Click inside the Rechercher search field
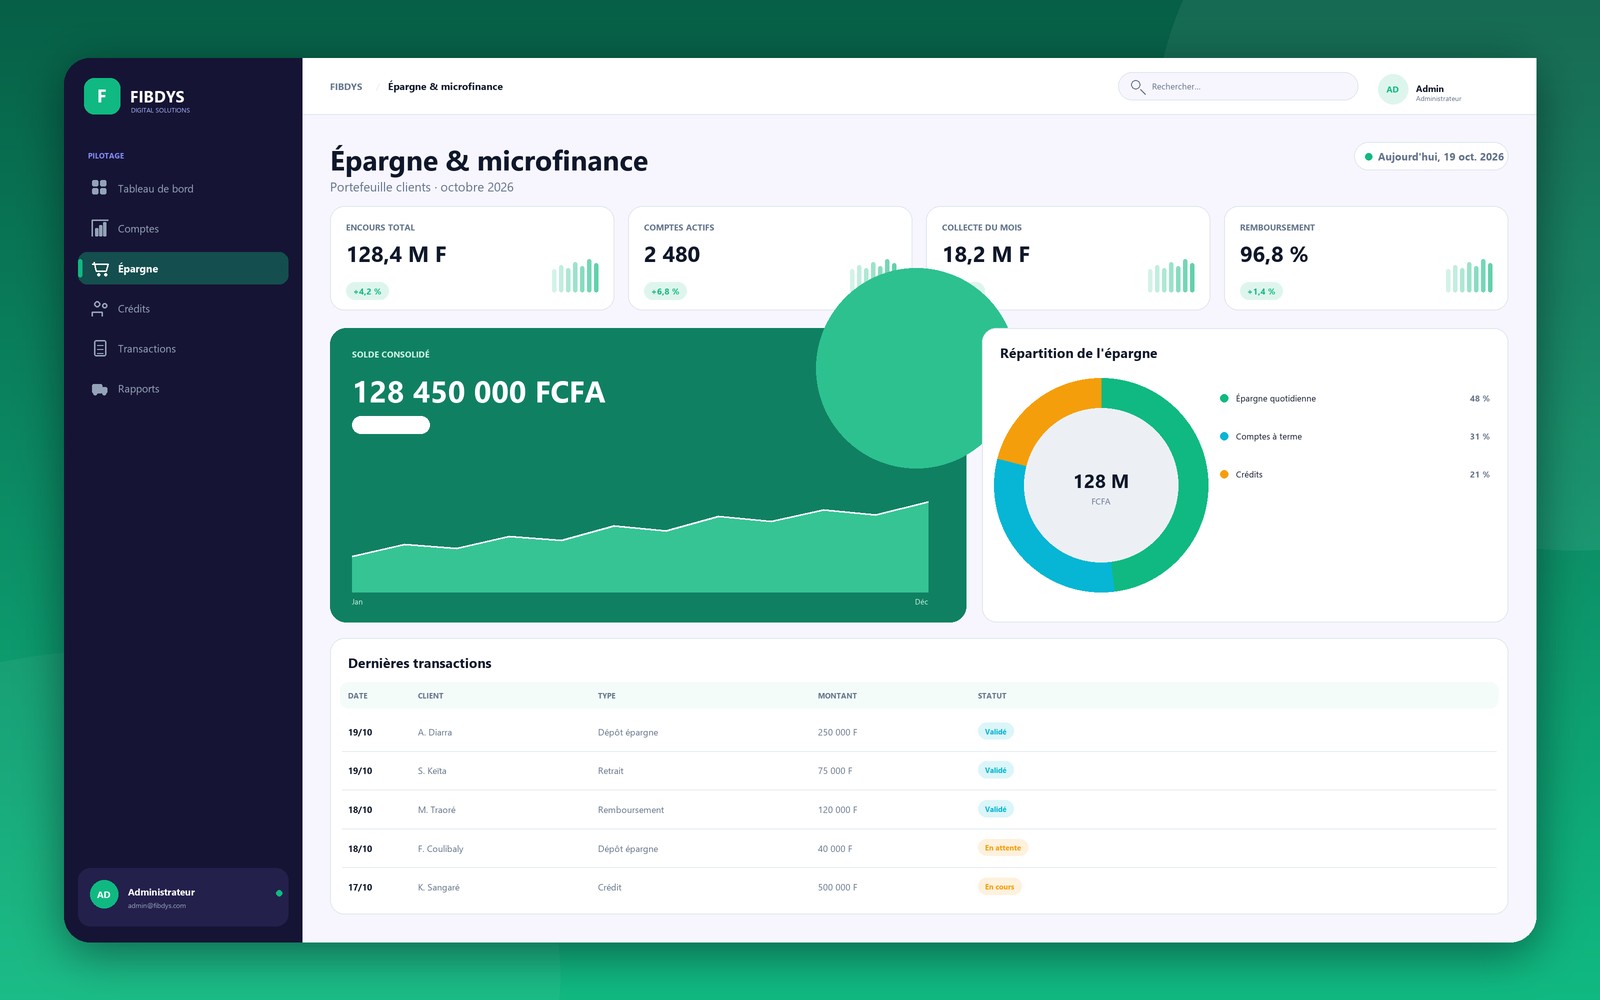Image resolution: width=1600 pixels, height=1000 pixels. click(1238, 87)
